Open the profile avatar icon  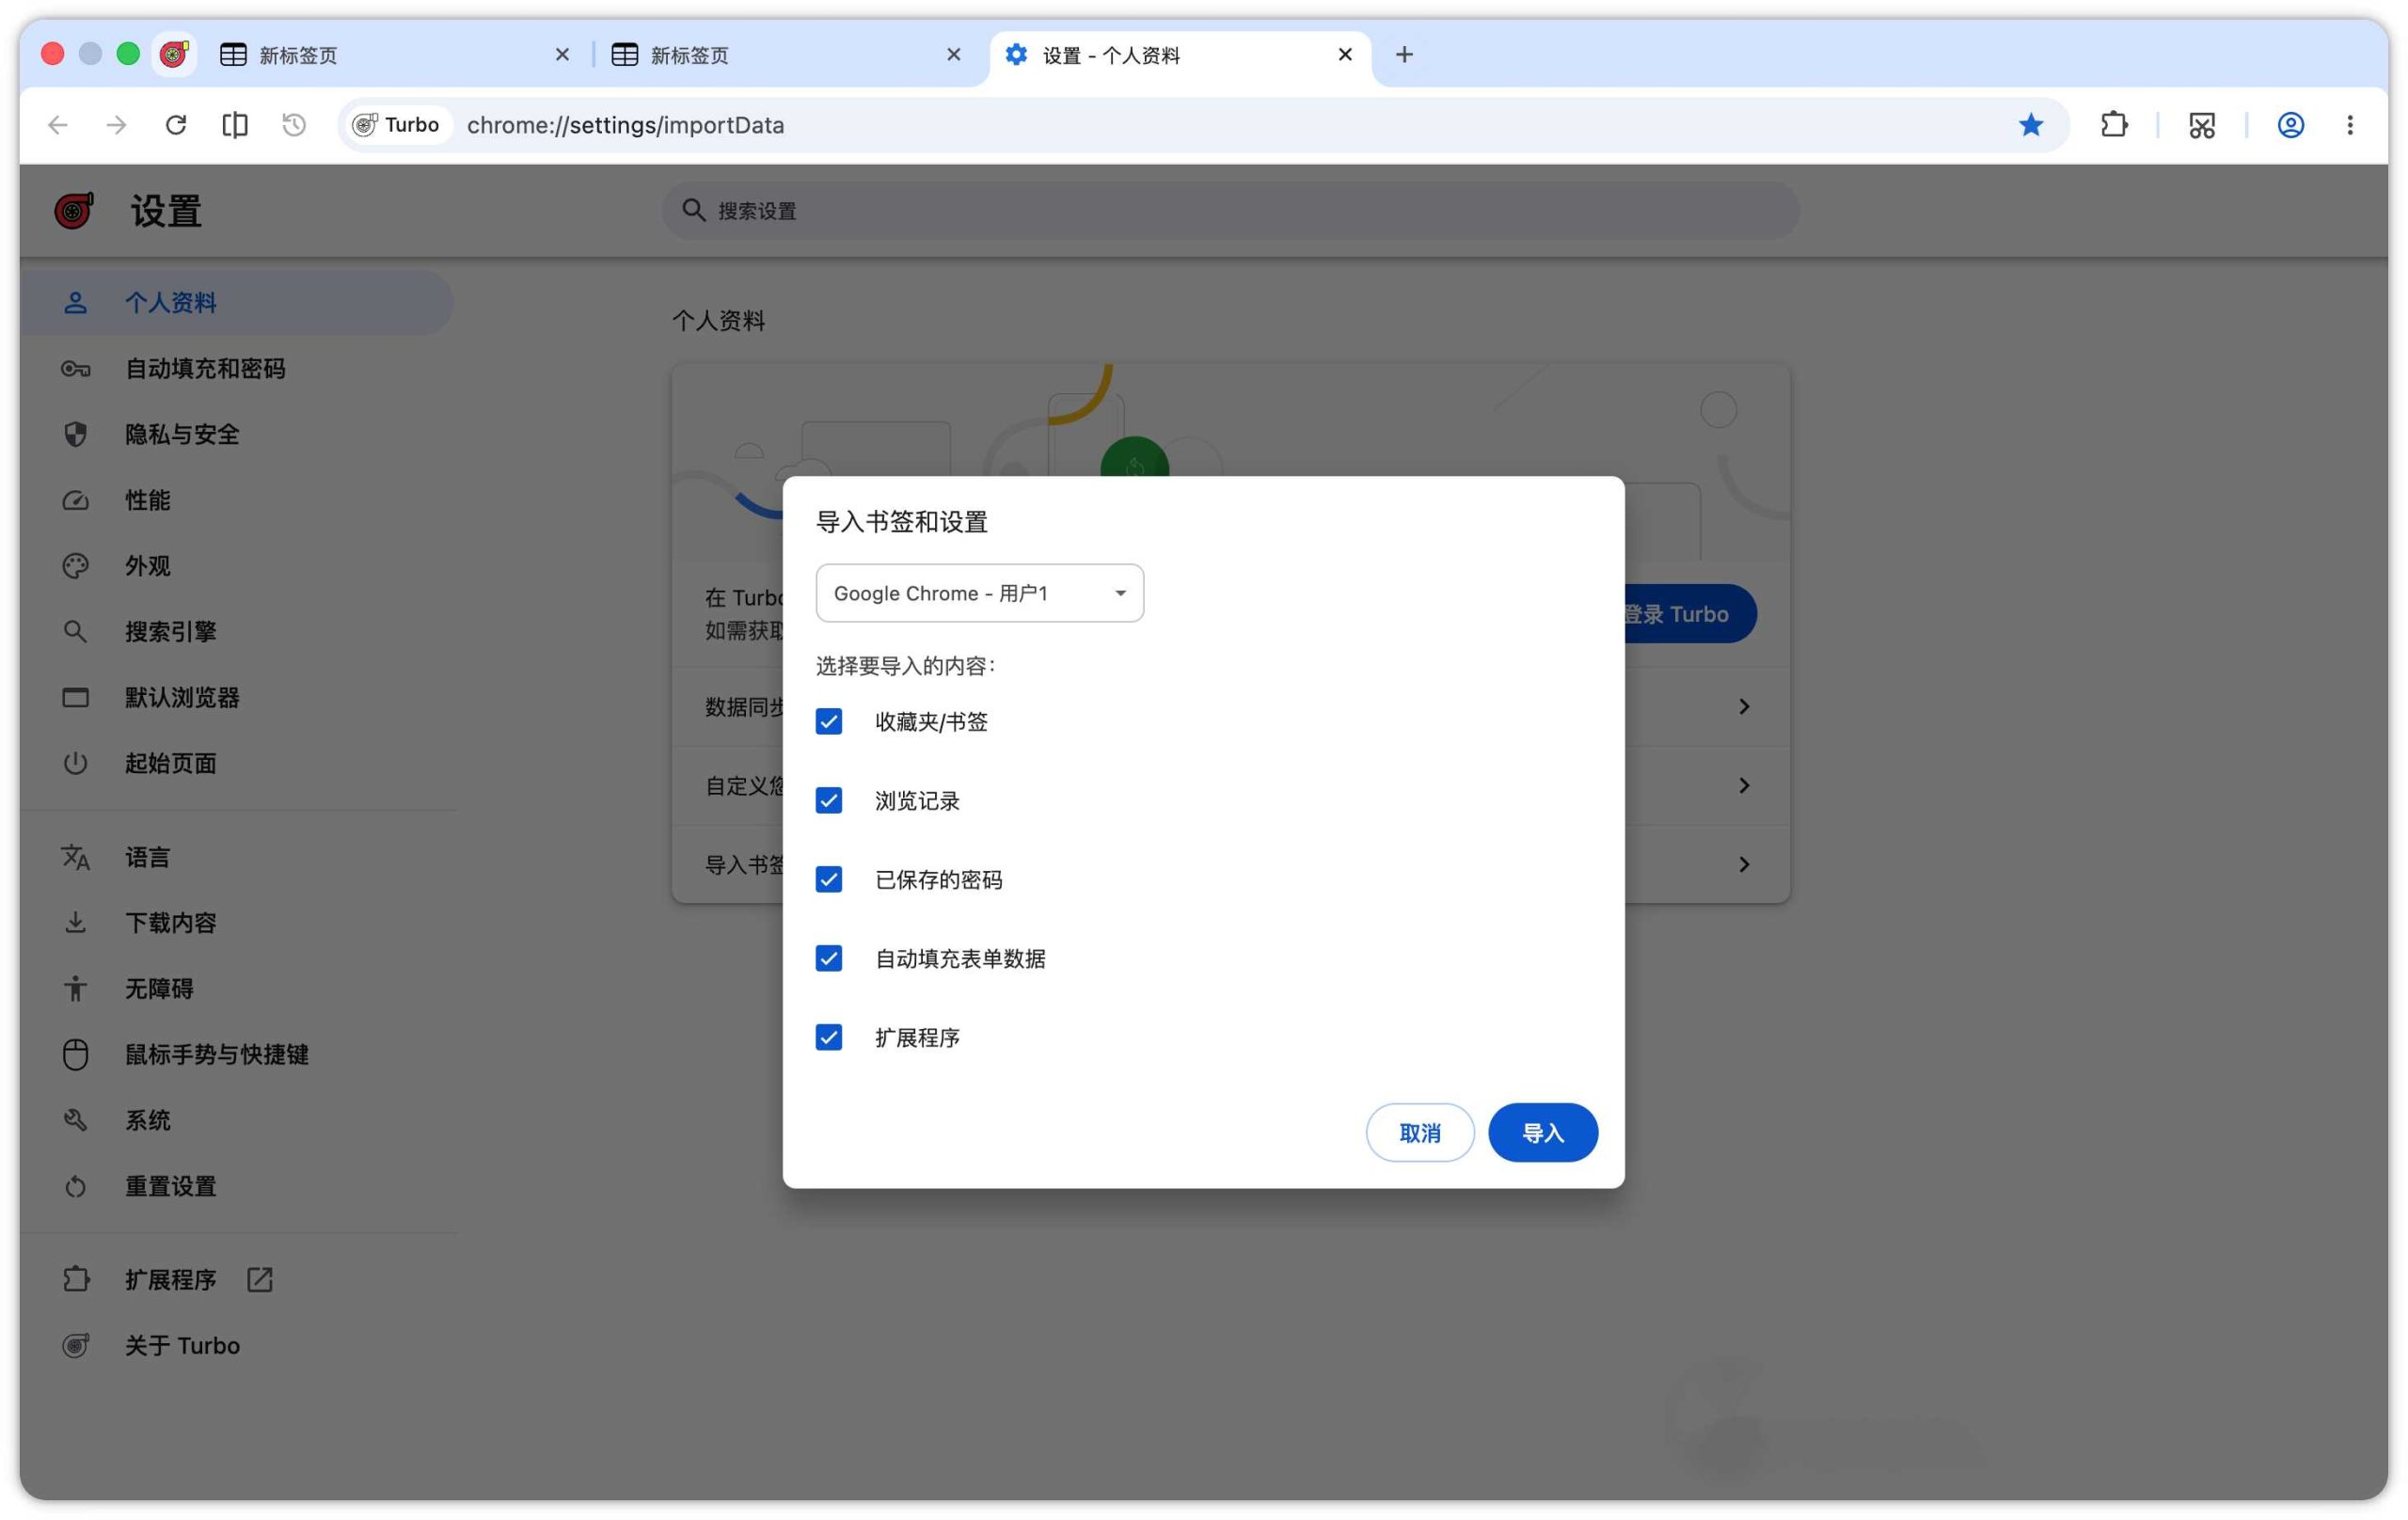tap(2291, 125)
